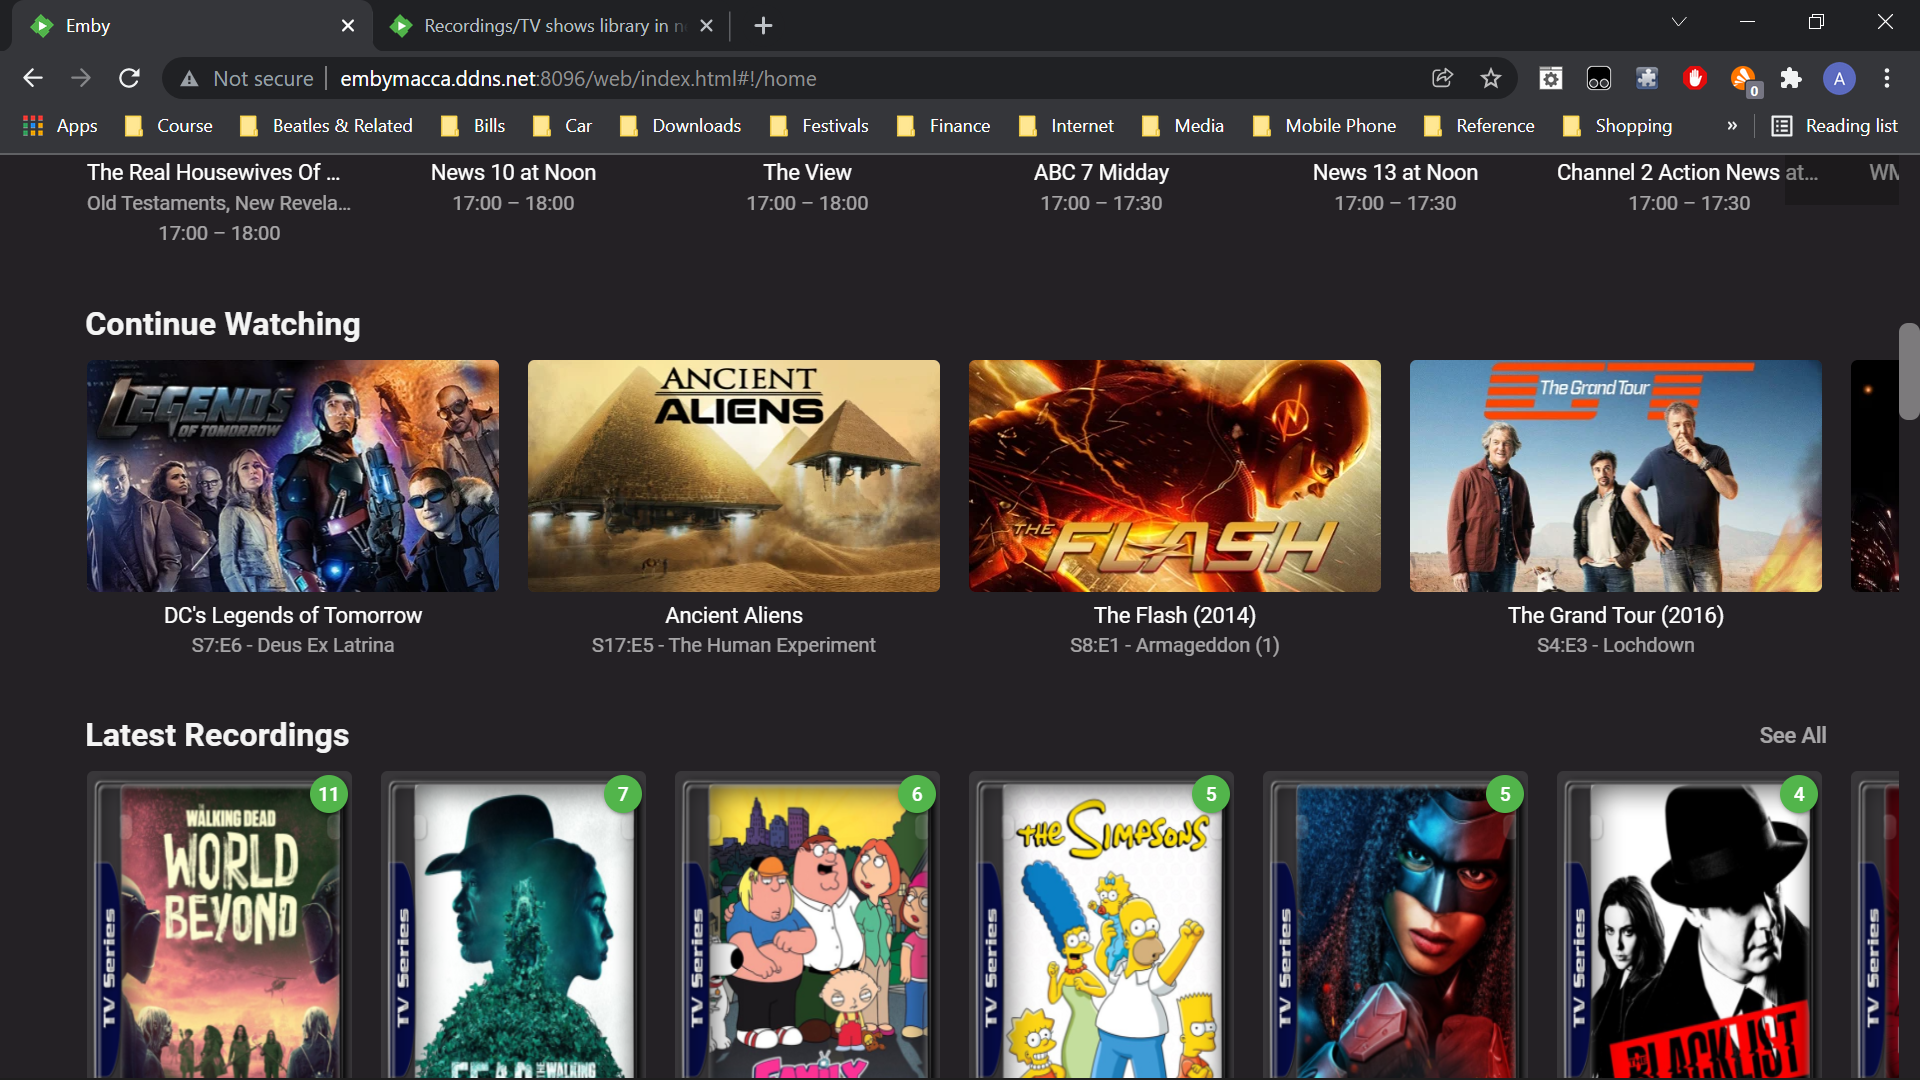Click the Not secure warning icon
Screen dimensions: 1920x1080
click(x=189, y=79)
